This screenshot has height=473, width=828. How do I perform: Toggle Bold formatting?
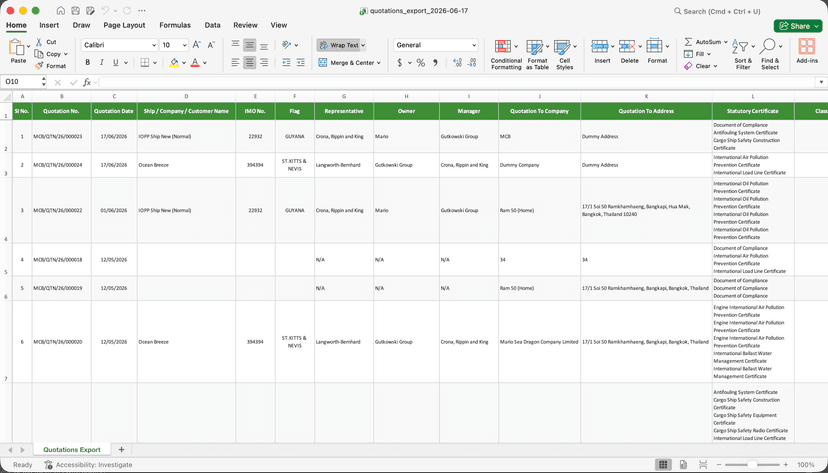pos(88,63)
